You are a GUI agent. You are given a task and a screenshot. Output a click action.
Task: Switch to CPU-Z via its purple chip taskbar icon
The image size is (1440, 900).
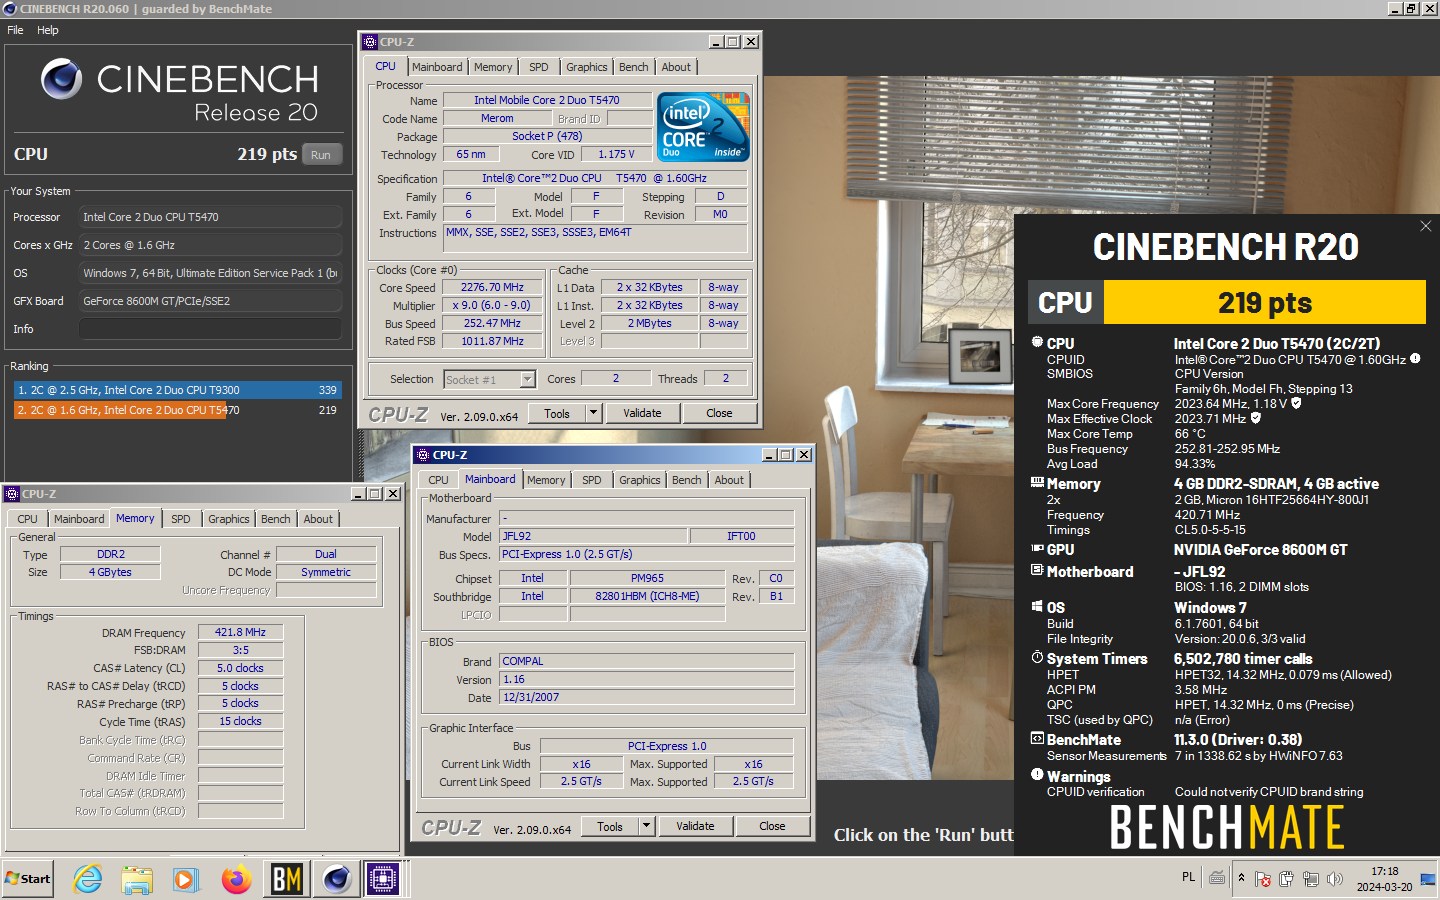pyautogui.click(x=383, y=879)
